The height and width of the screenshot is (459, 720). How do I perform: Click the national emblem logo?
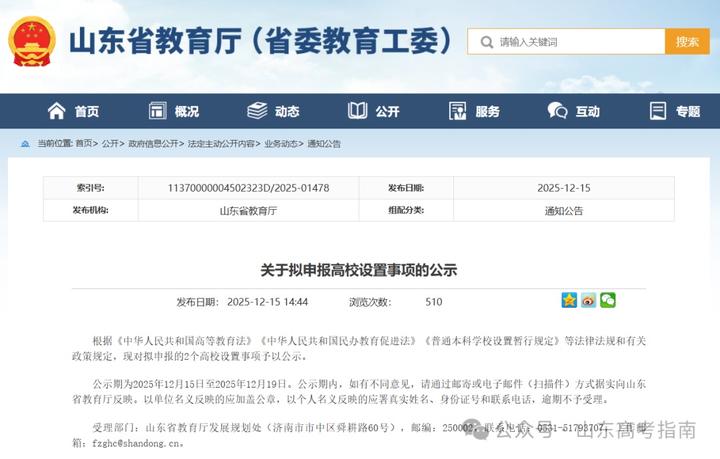pyautogui.click(x=32, y=41)
